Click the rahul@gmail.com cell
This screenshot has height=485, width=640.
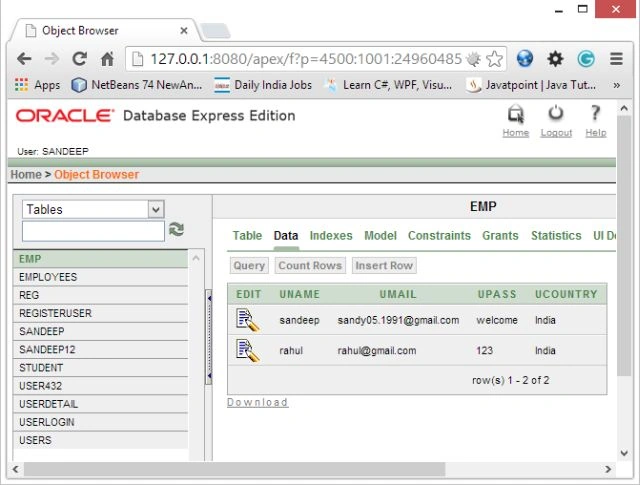click(x=376, y=350)
